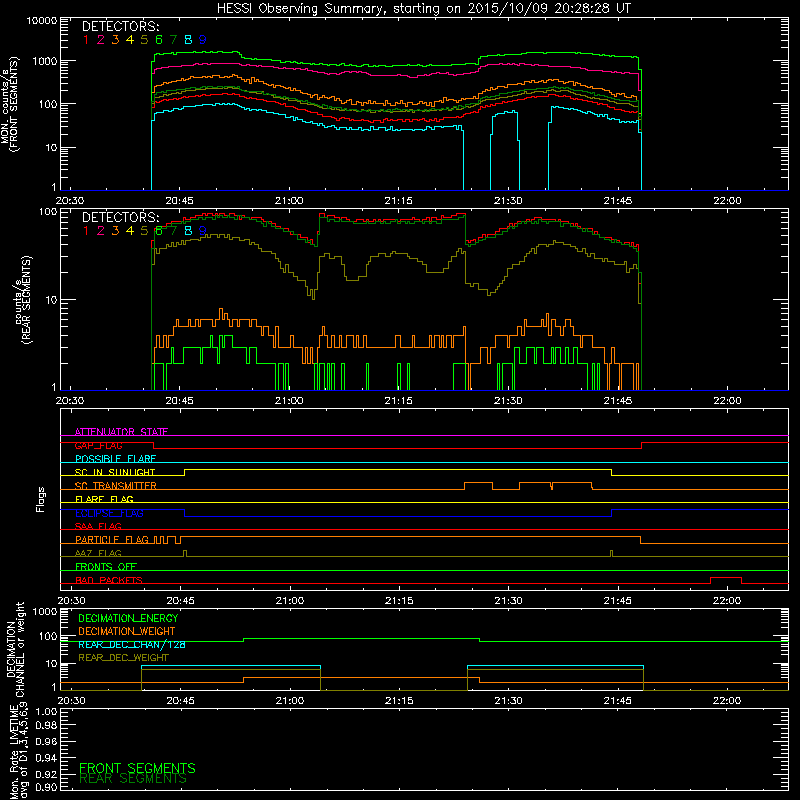Click the 21:30 time tick under rear segments plot
Image resolution: width=800 pixels, height=800 pixels.
(508, 401)
